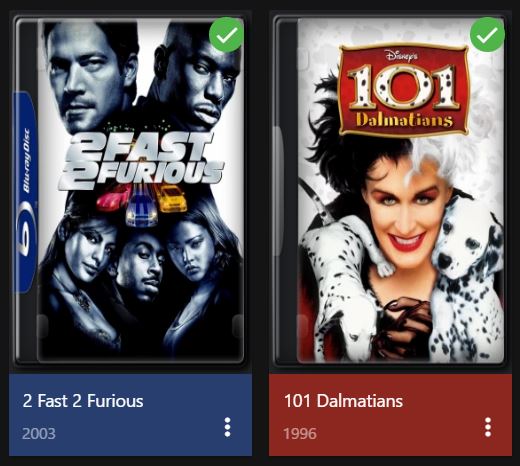520x466 pixels.
Task: Click the blue info panel beside 2003
Action: (130, 415)
